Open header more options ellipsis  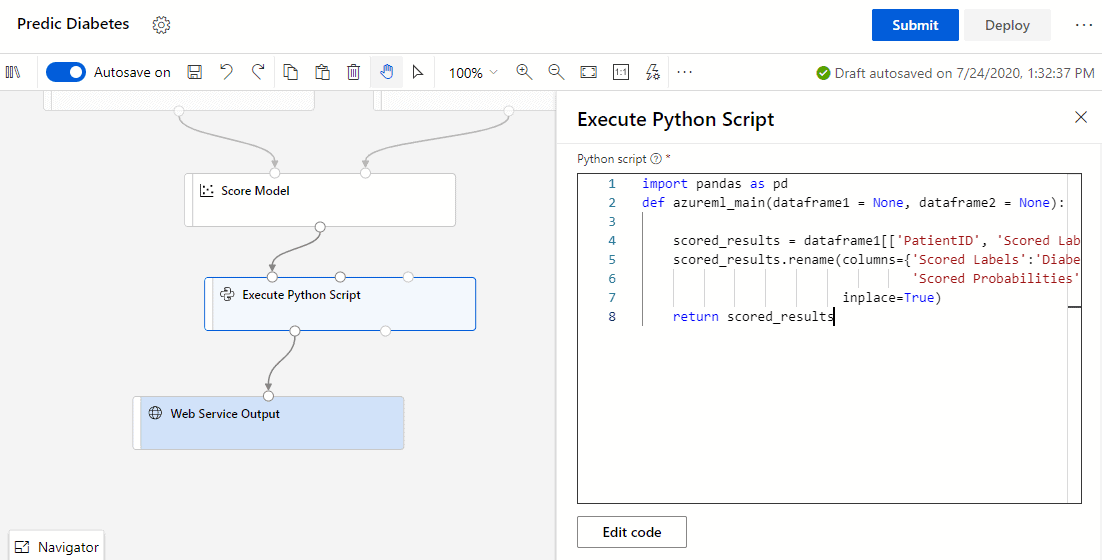pos(1084,25)
